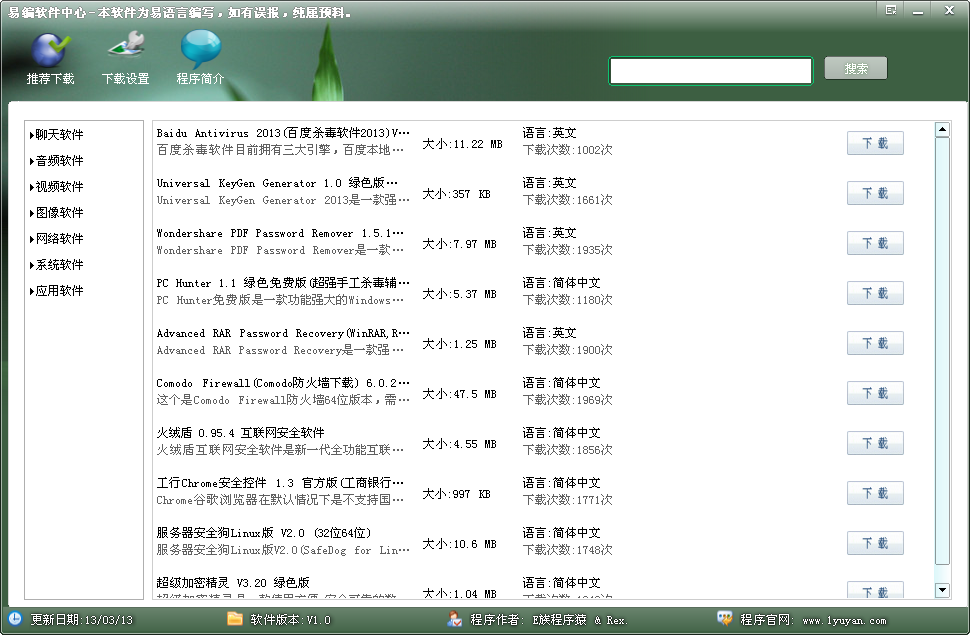The width and height of the screenshot is (970, 635).
Task: Click 下载 for Wondershare PDF Password Remover
Action: (x=875, y=244)
